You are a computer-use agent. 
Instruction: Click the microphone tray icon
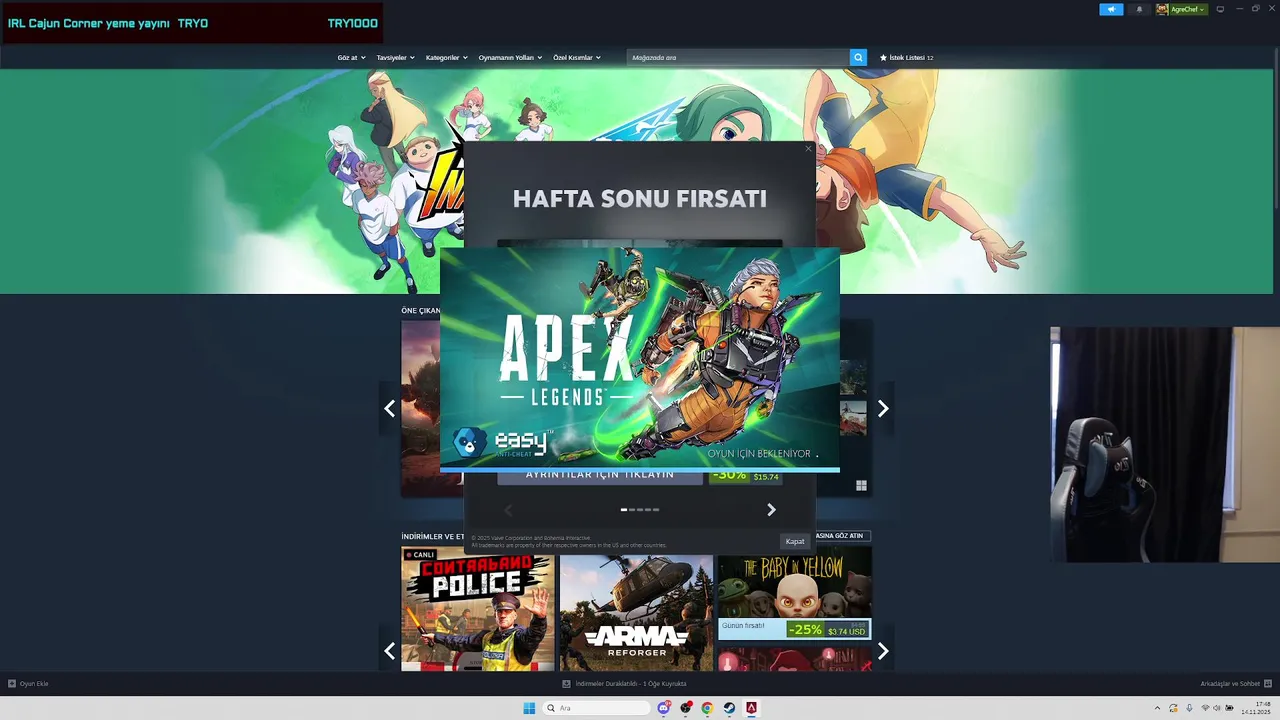coord(1189,708)
